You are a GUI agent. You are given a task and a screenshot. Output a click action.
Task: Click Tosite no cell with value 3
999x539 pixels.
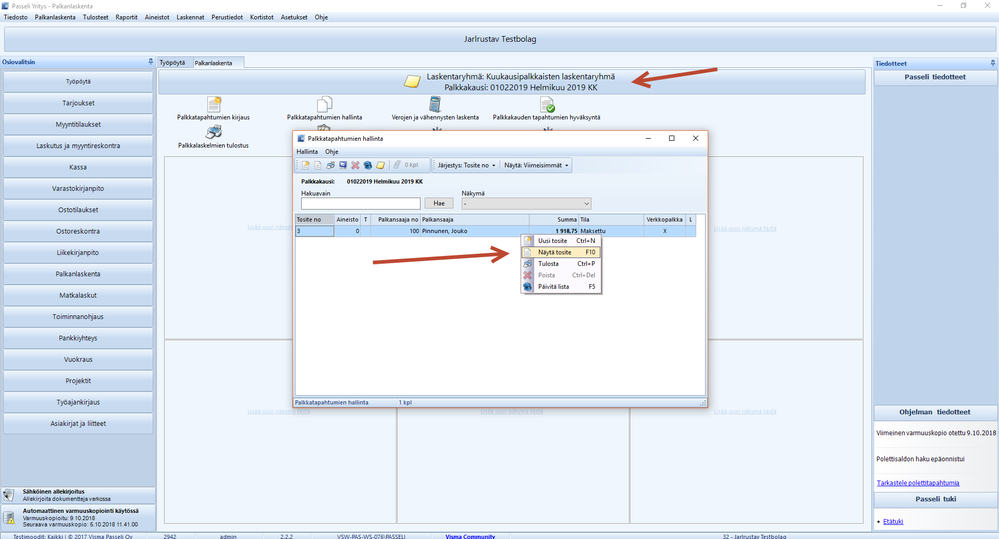(x=314, y=231)
